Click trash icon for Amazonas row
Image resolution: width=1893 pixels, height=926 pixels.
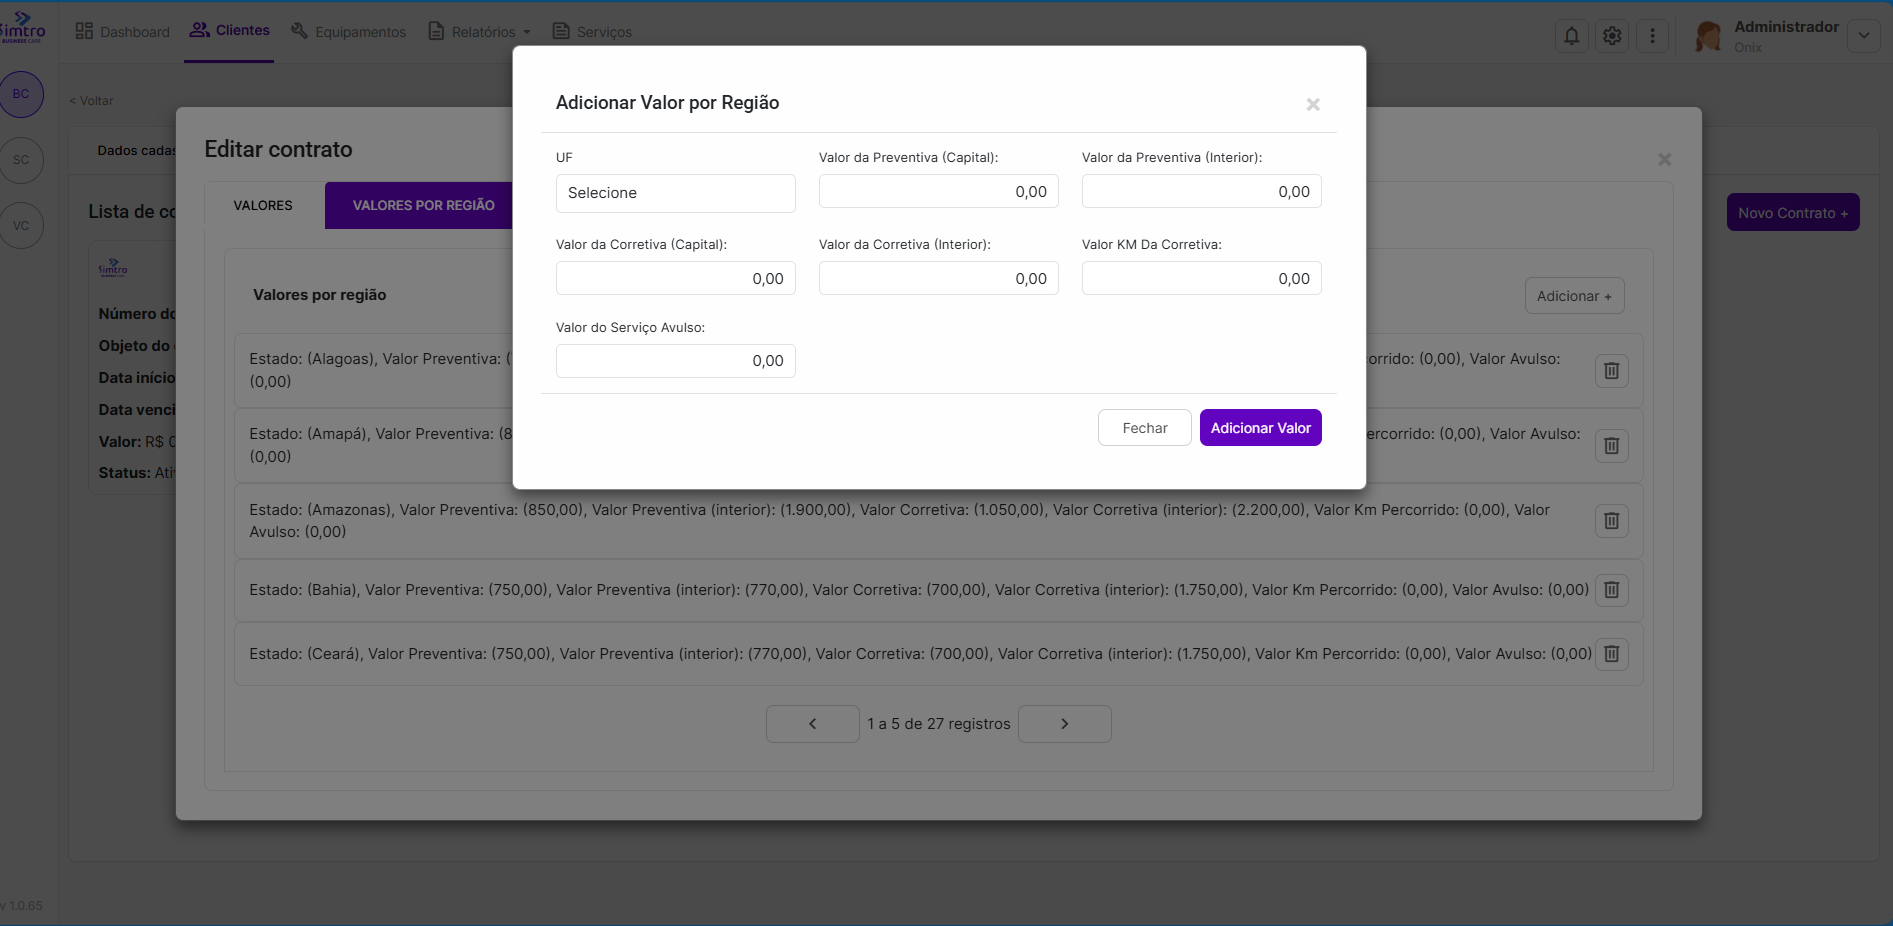pos(1611,521)
